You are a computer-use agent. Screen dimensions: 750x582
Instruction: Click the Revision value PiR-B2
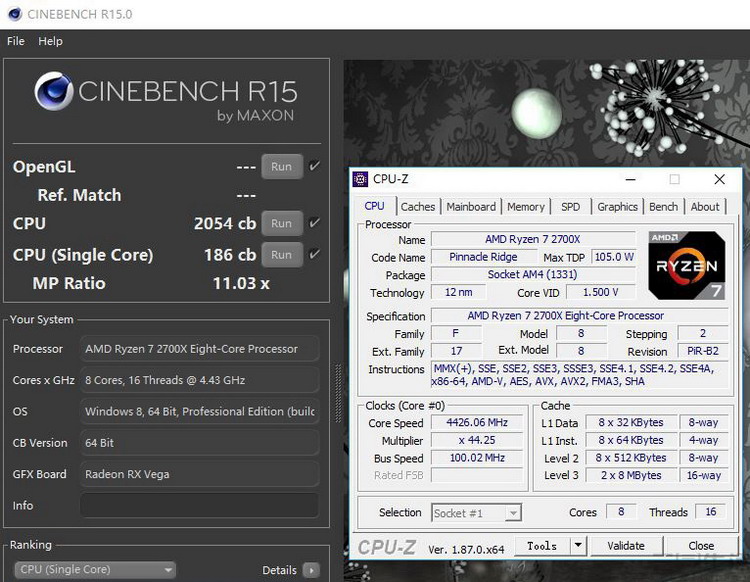click(703, 351)
